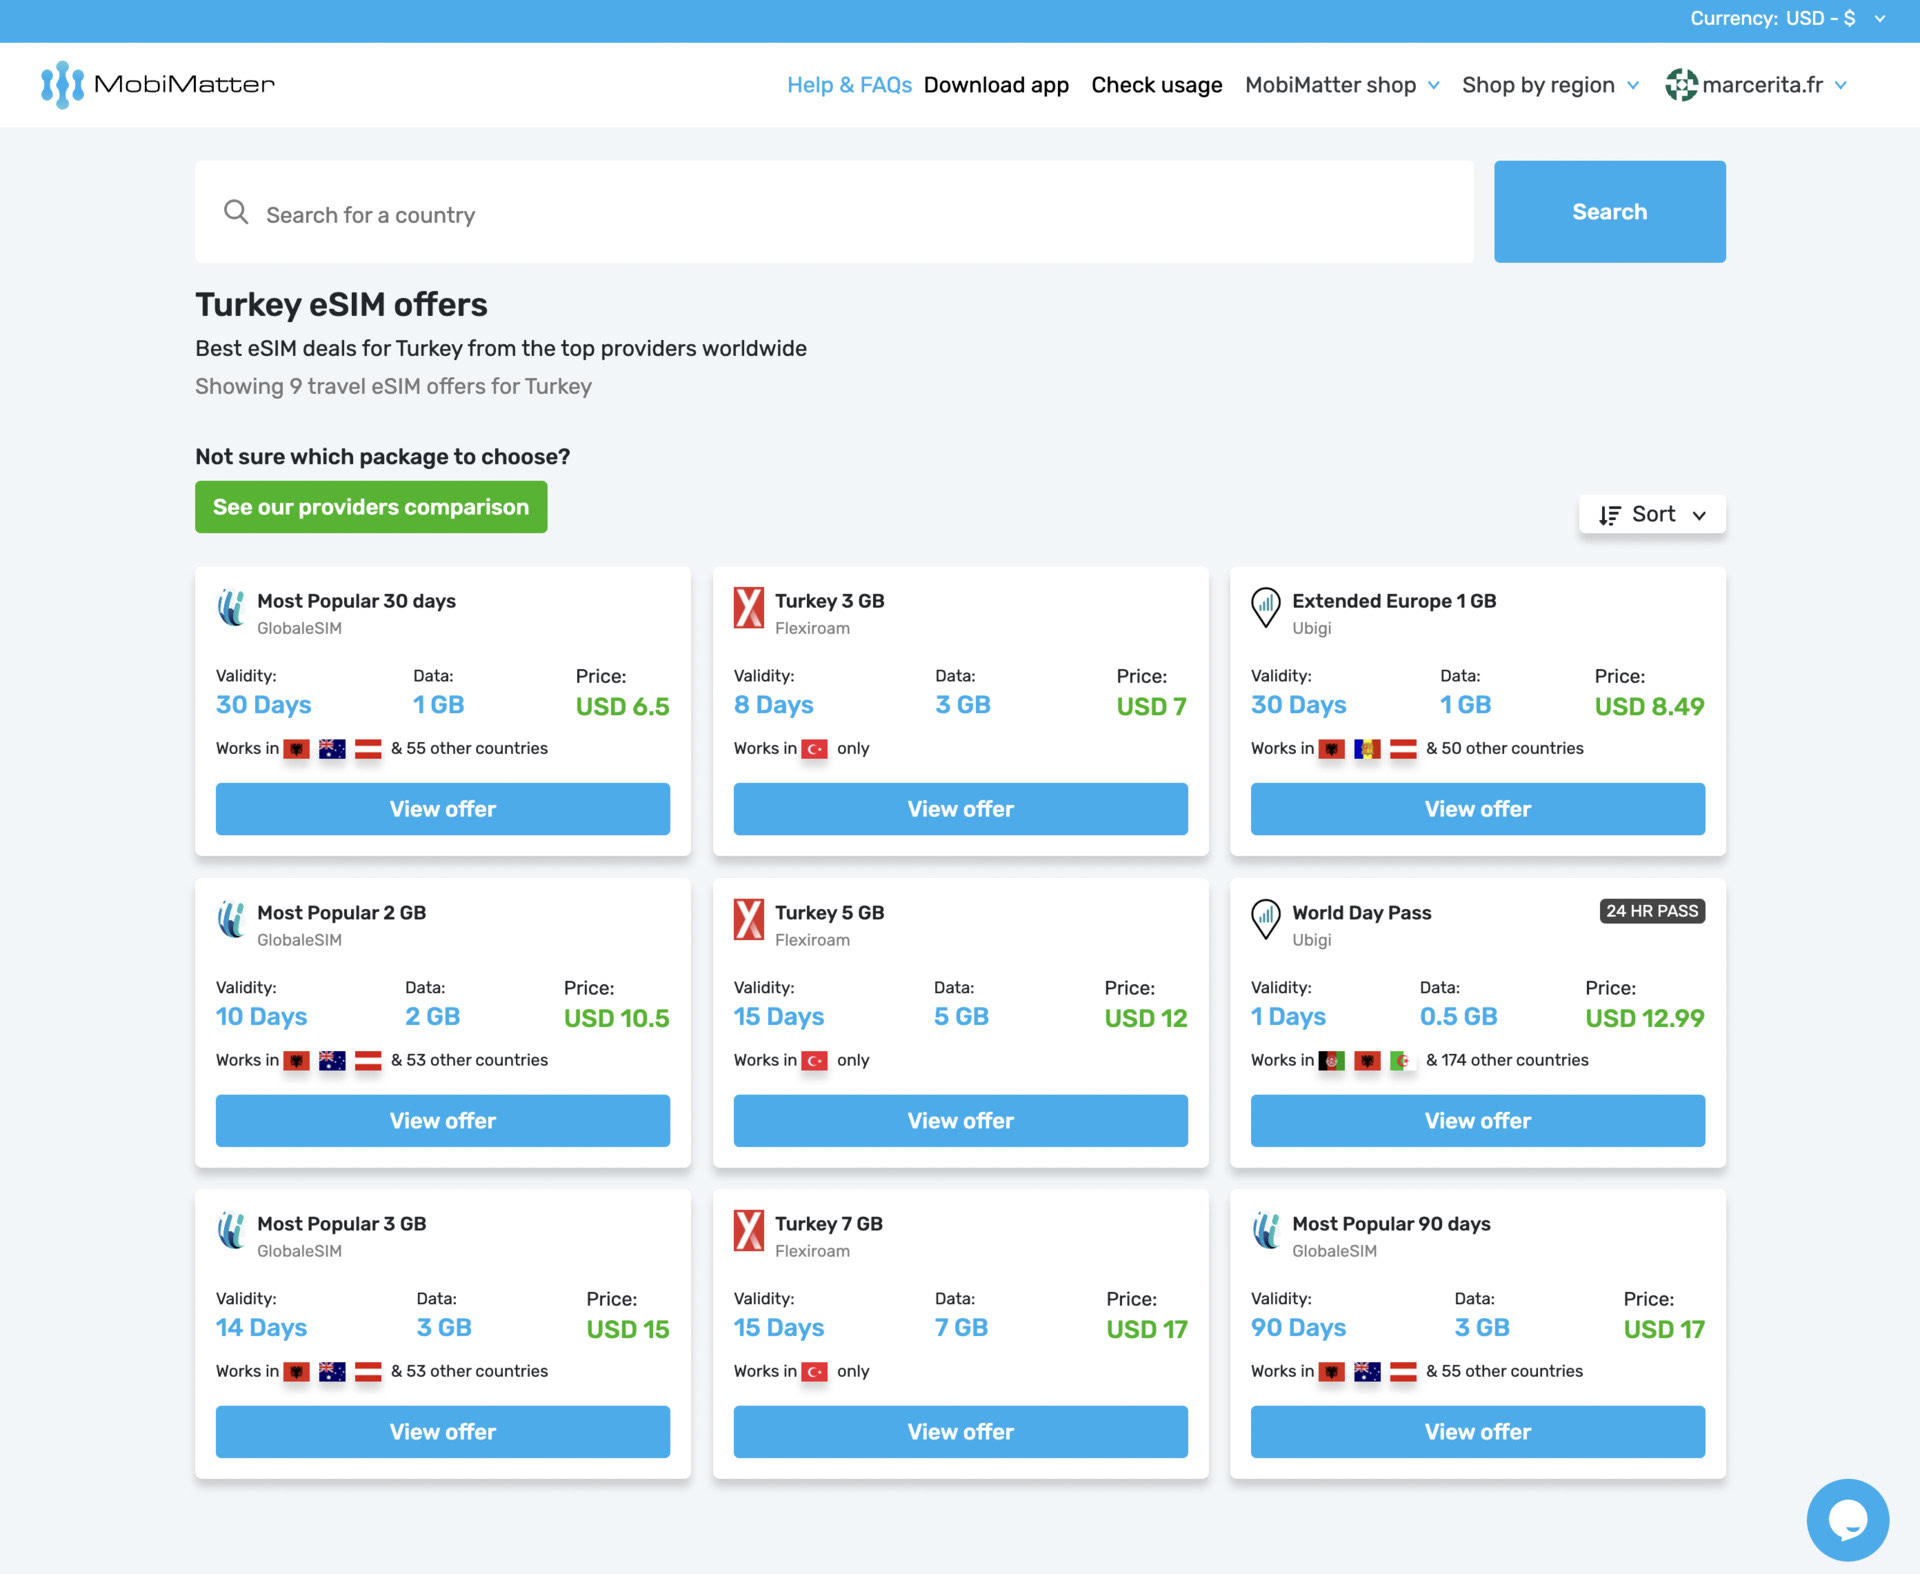Click marcerita.fr user avatar icon
Image resolution: width=1920 pixels, height=1574 pixels.
pyautogui.click(x=1681, y=85)
